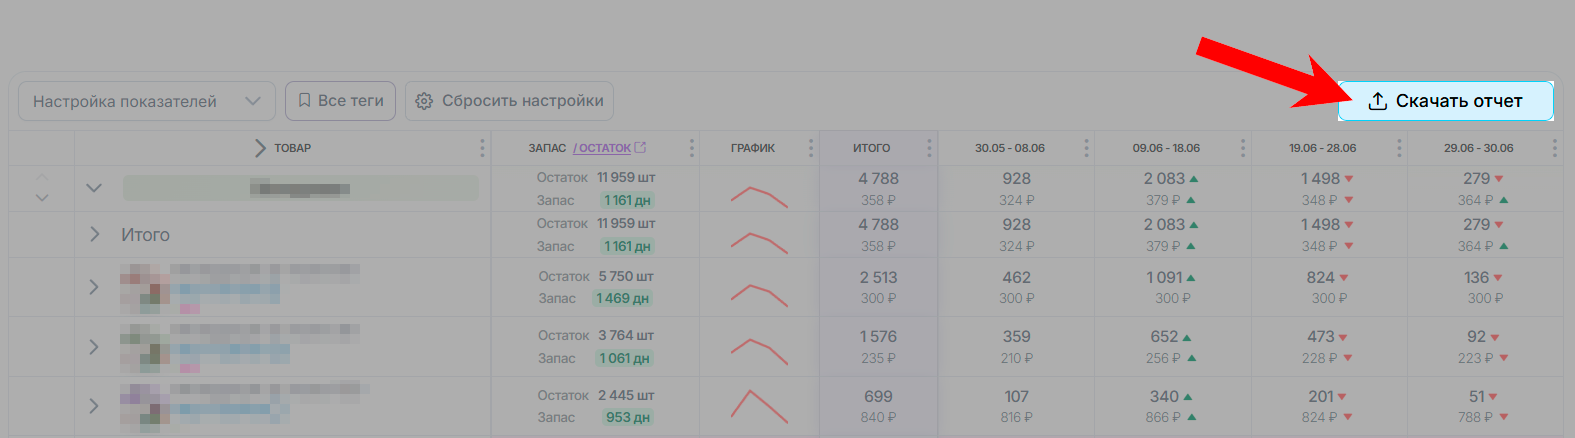
Task: Click the 29.06 - 30.06 column header
Action: [1478, 148]
